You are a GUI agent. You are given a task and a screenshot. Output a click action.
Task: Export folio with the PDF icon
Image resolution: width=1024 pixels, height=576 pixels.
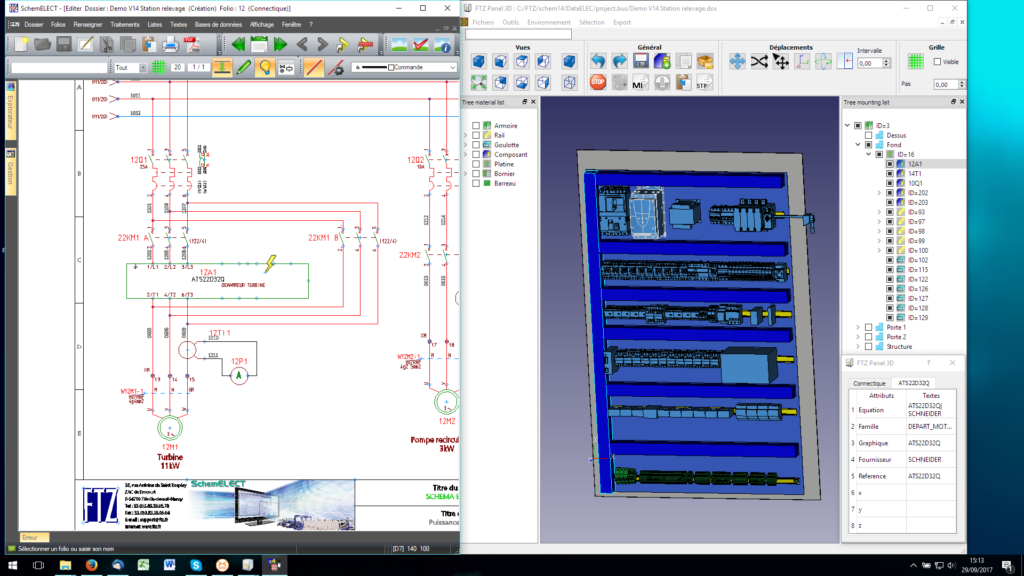coord(192,44)
